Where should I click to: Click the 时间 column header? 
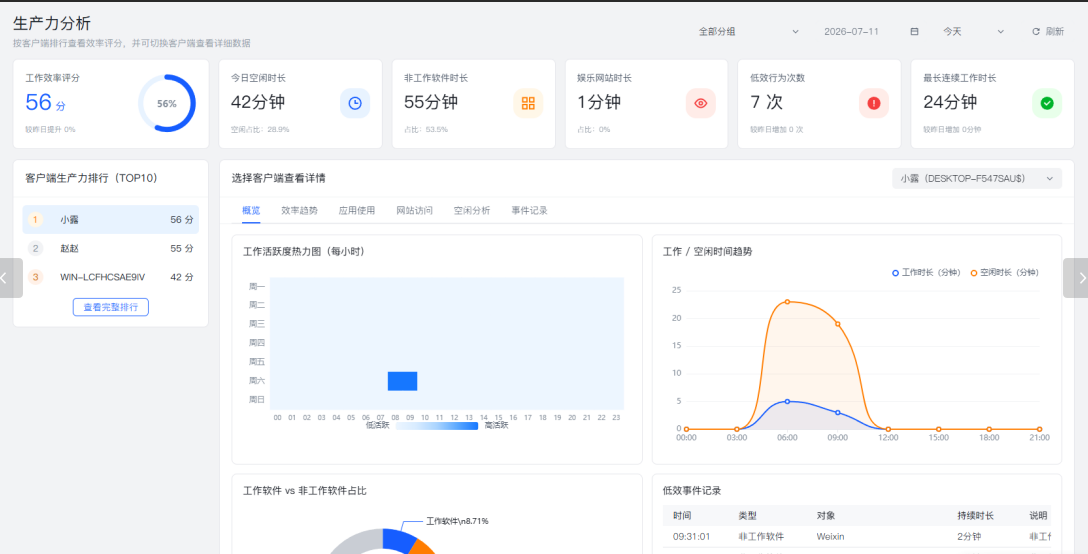681,516
